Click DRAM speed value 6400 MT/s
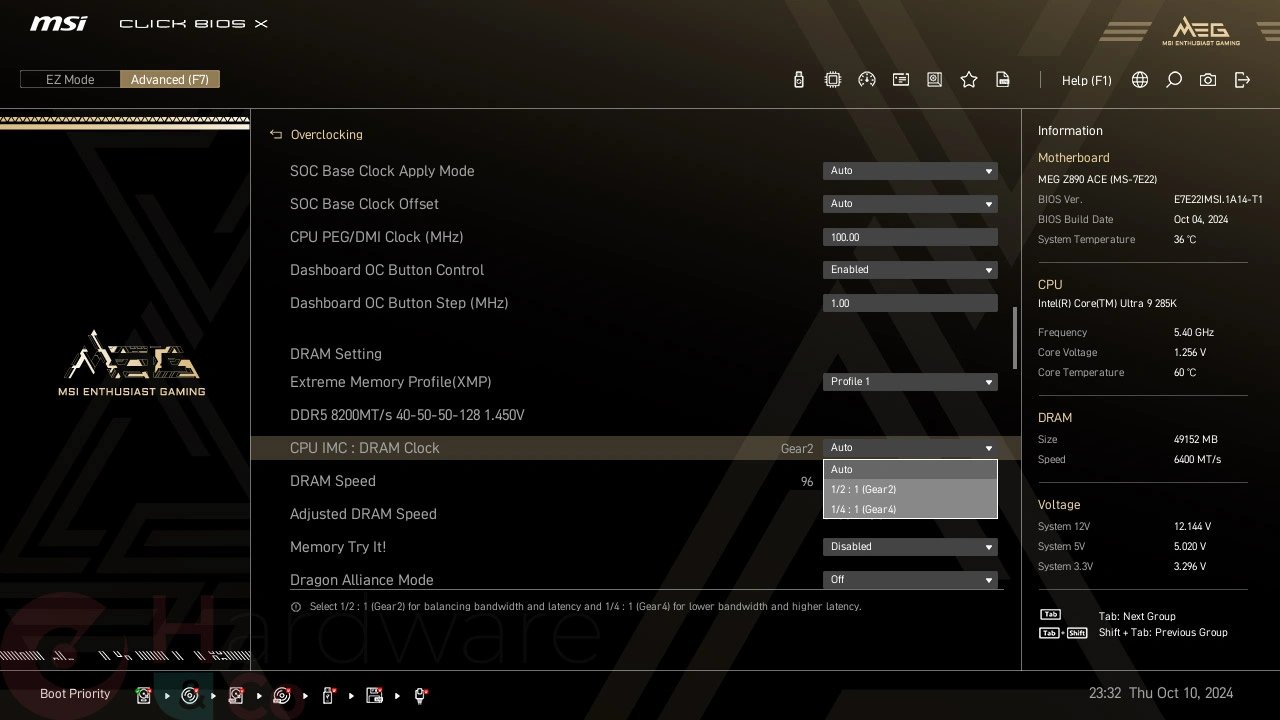The image size is (1280, 720). [x=1198, y=460]
